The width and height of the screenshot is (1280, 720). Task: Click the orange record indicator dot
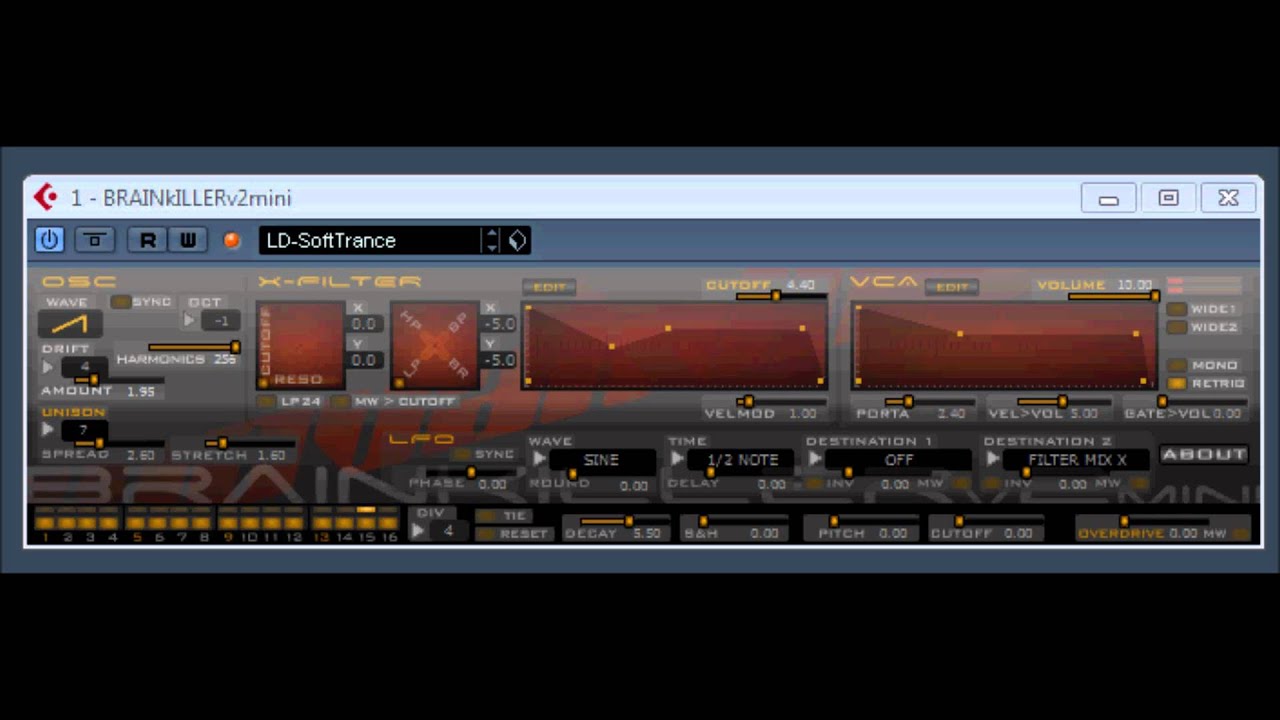[x=232, y=240]
